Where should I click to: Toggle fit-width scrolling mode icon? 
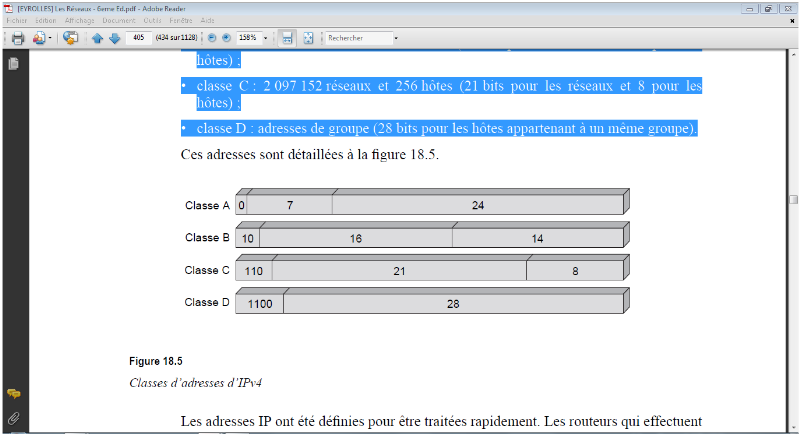tap(287, 38)
